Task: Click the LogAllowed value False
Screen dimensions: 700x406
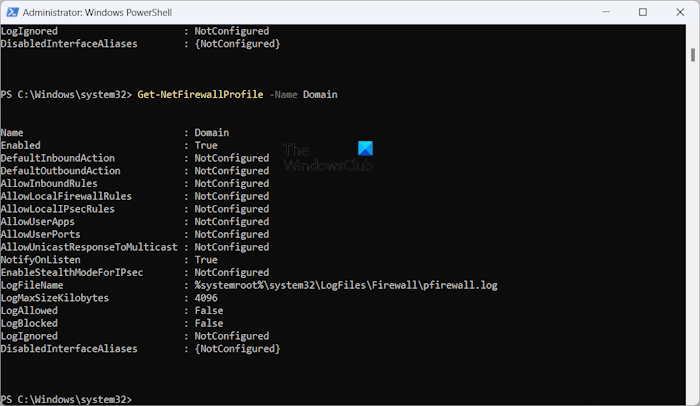Action: (210, 311)
